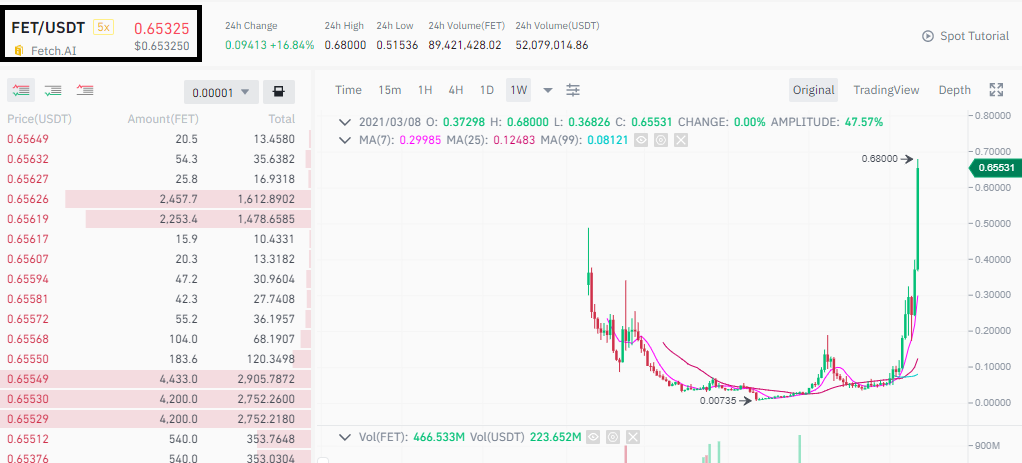Screen dimensions: 1022x463
Task: Switch chart interval to 4H
Action: pyautogui.click(x=456, y=90)
